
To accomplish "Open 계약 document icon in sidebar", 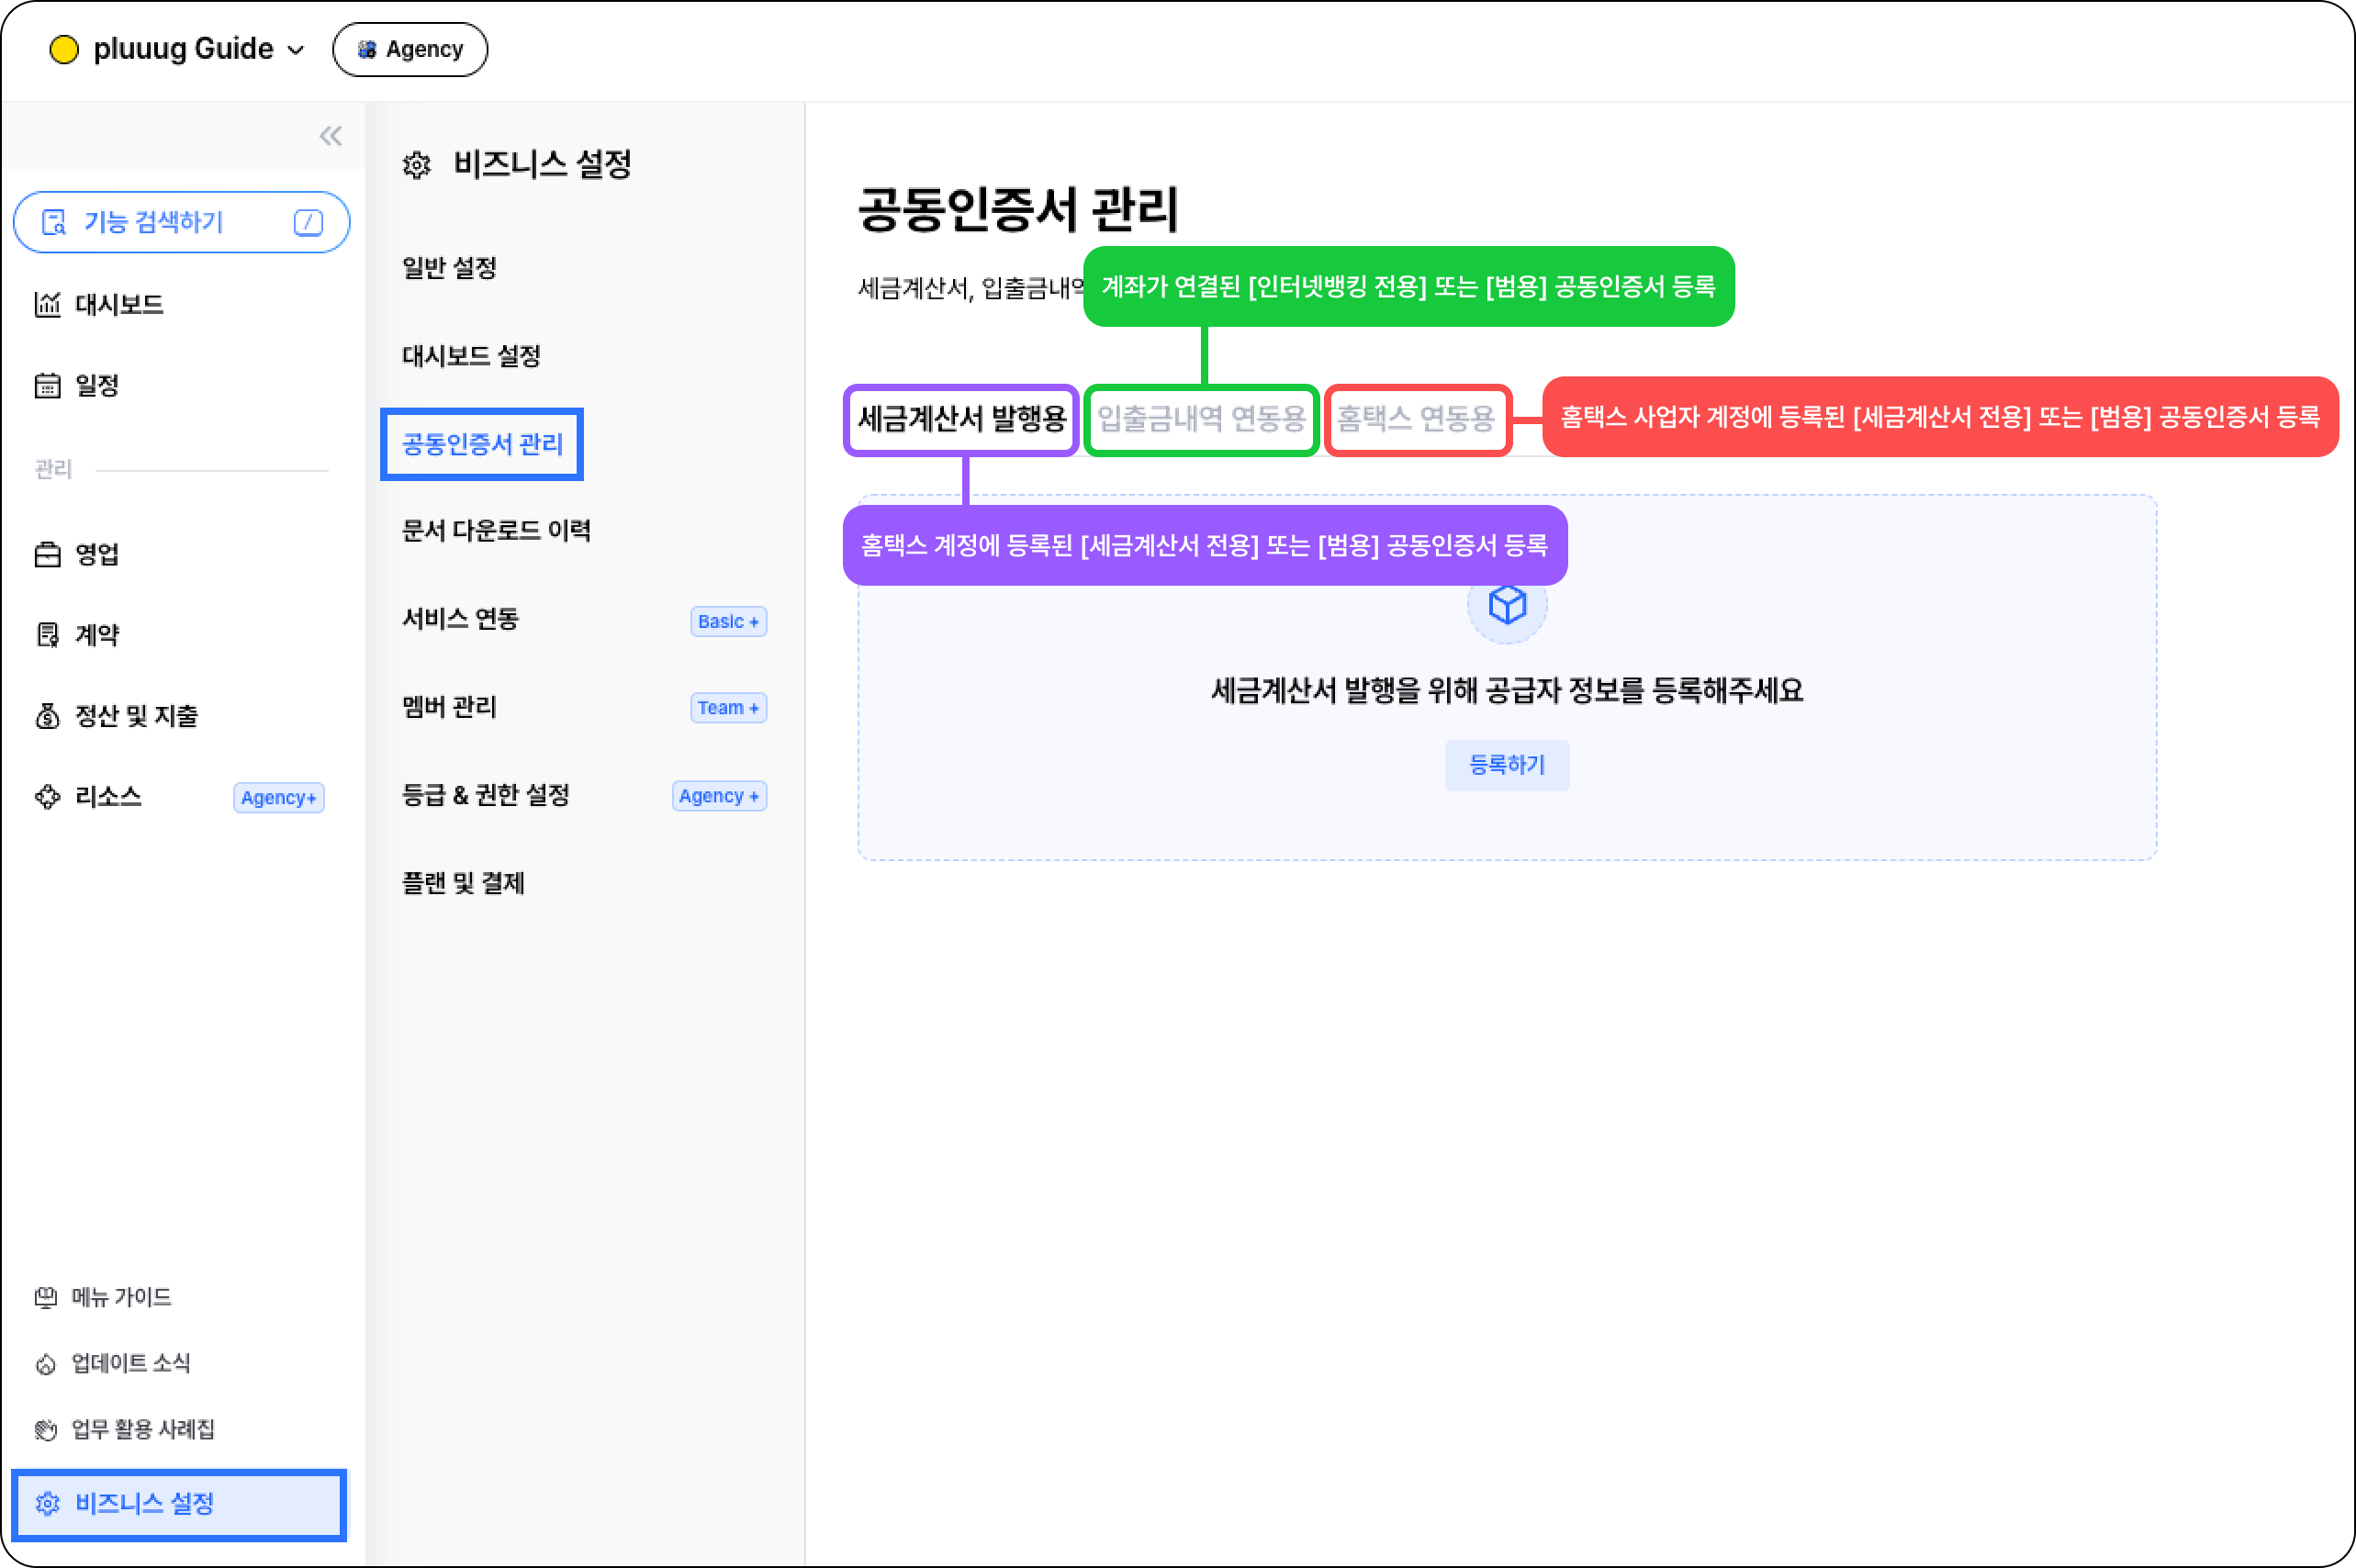I will 47,635.
